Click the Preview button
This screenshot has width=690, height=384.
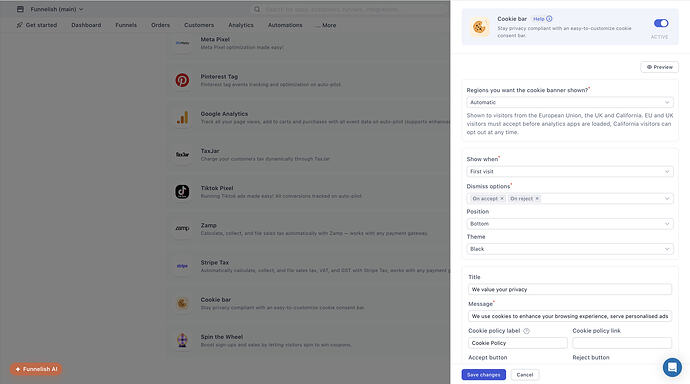pos(659,67)
